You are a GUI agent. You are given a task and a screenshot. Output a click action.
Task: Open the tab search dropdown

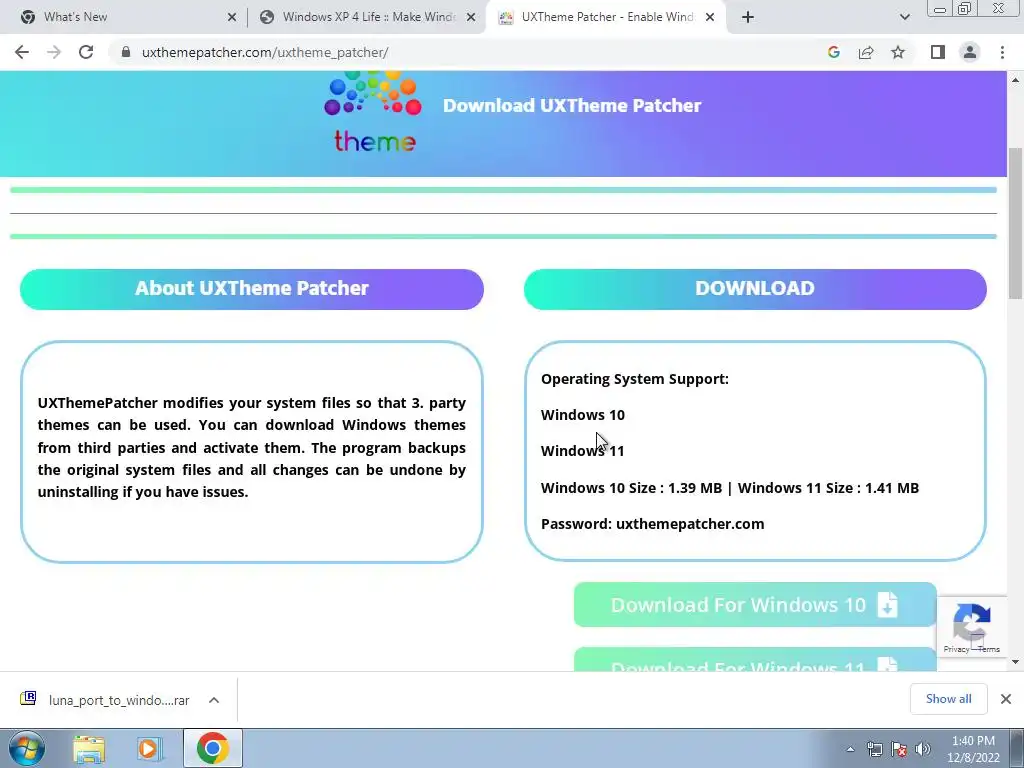(904, 17)
